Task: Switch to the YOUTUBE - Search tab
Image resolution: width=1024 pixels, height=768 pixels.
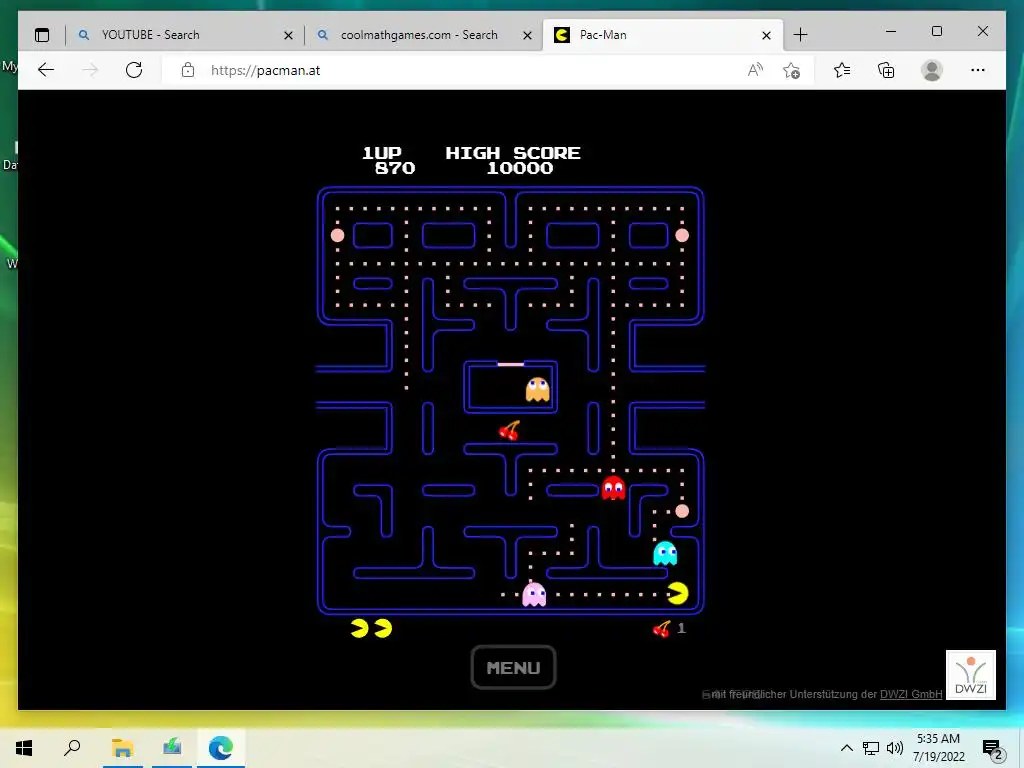Action: coord(185,35)
